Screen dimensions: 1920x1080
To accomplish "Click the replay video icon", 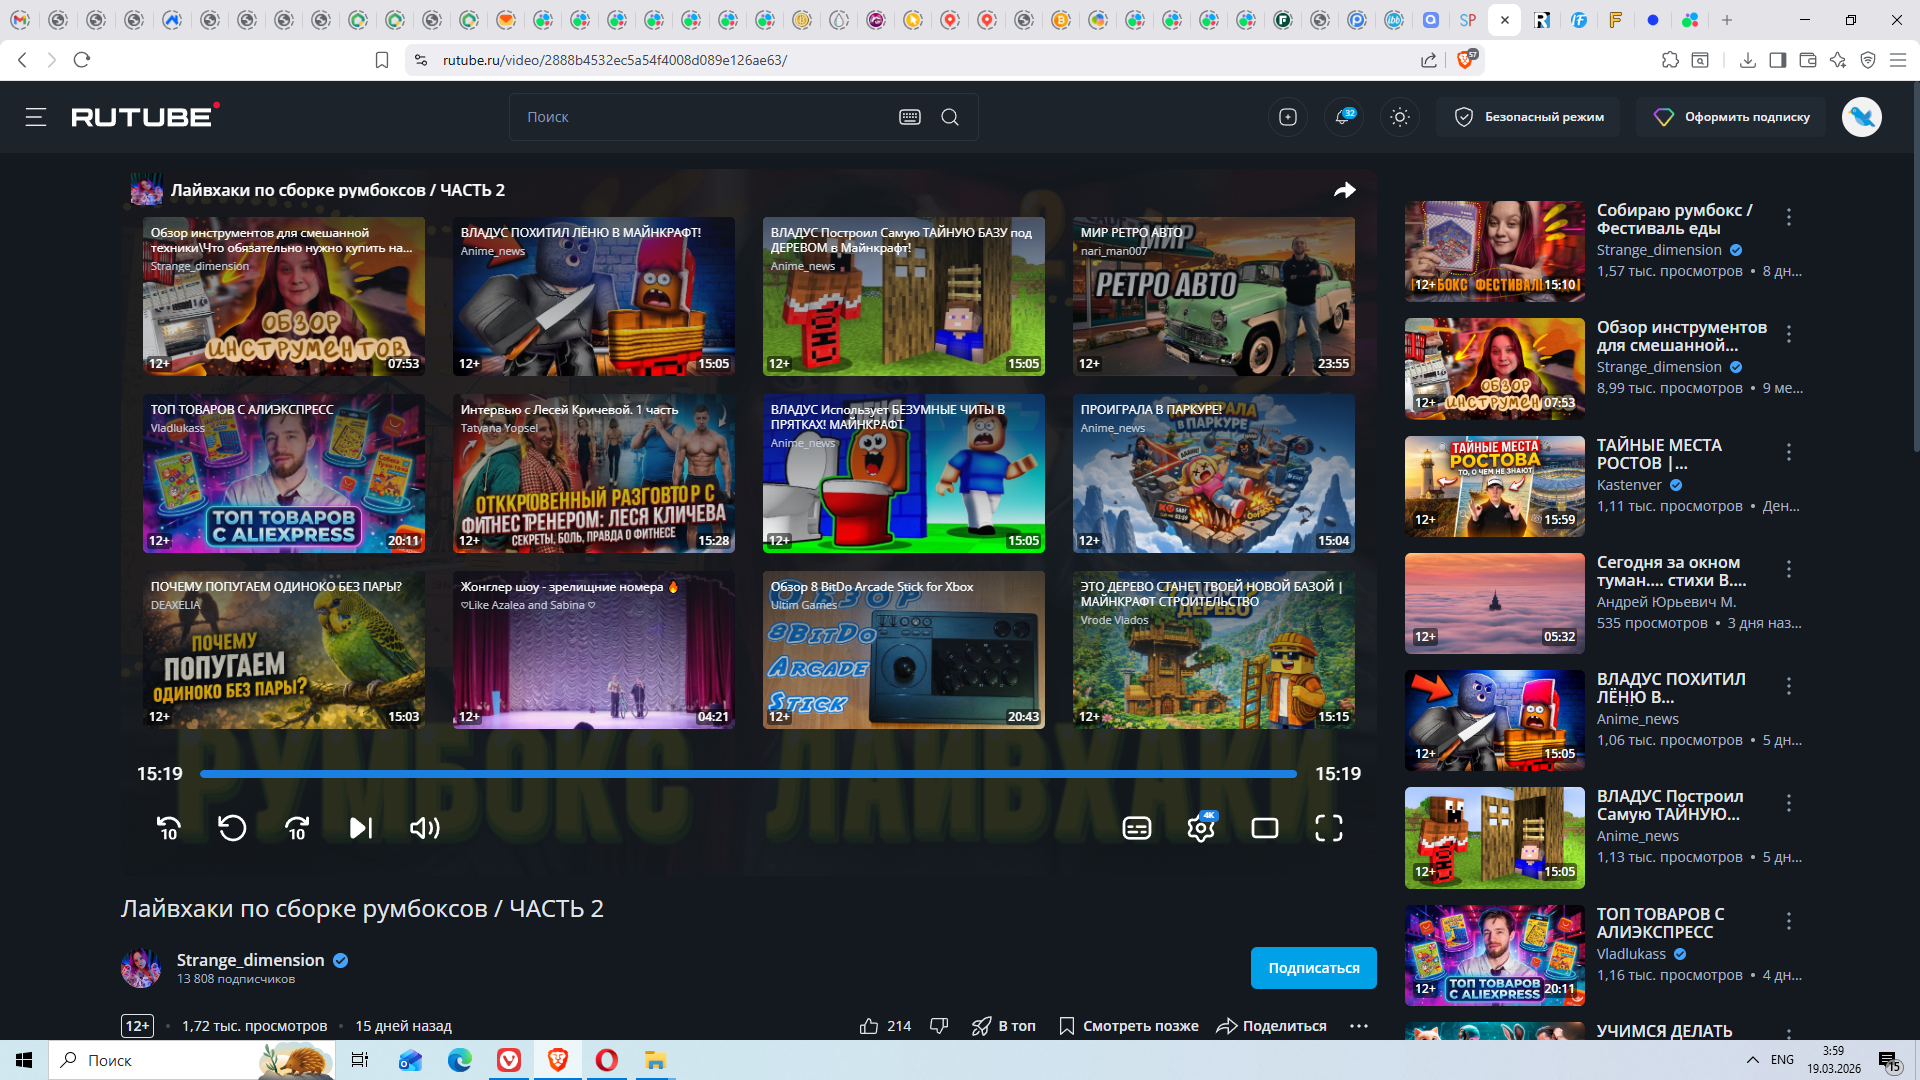I will tap(232, 828).
